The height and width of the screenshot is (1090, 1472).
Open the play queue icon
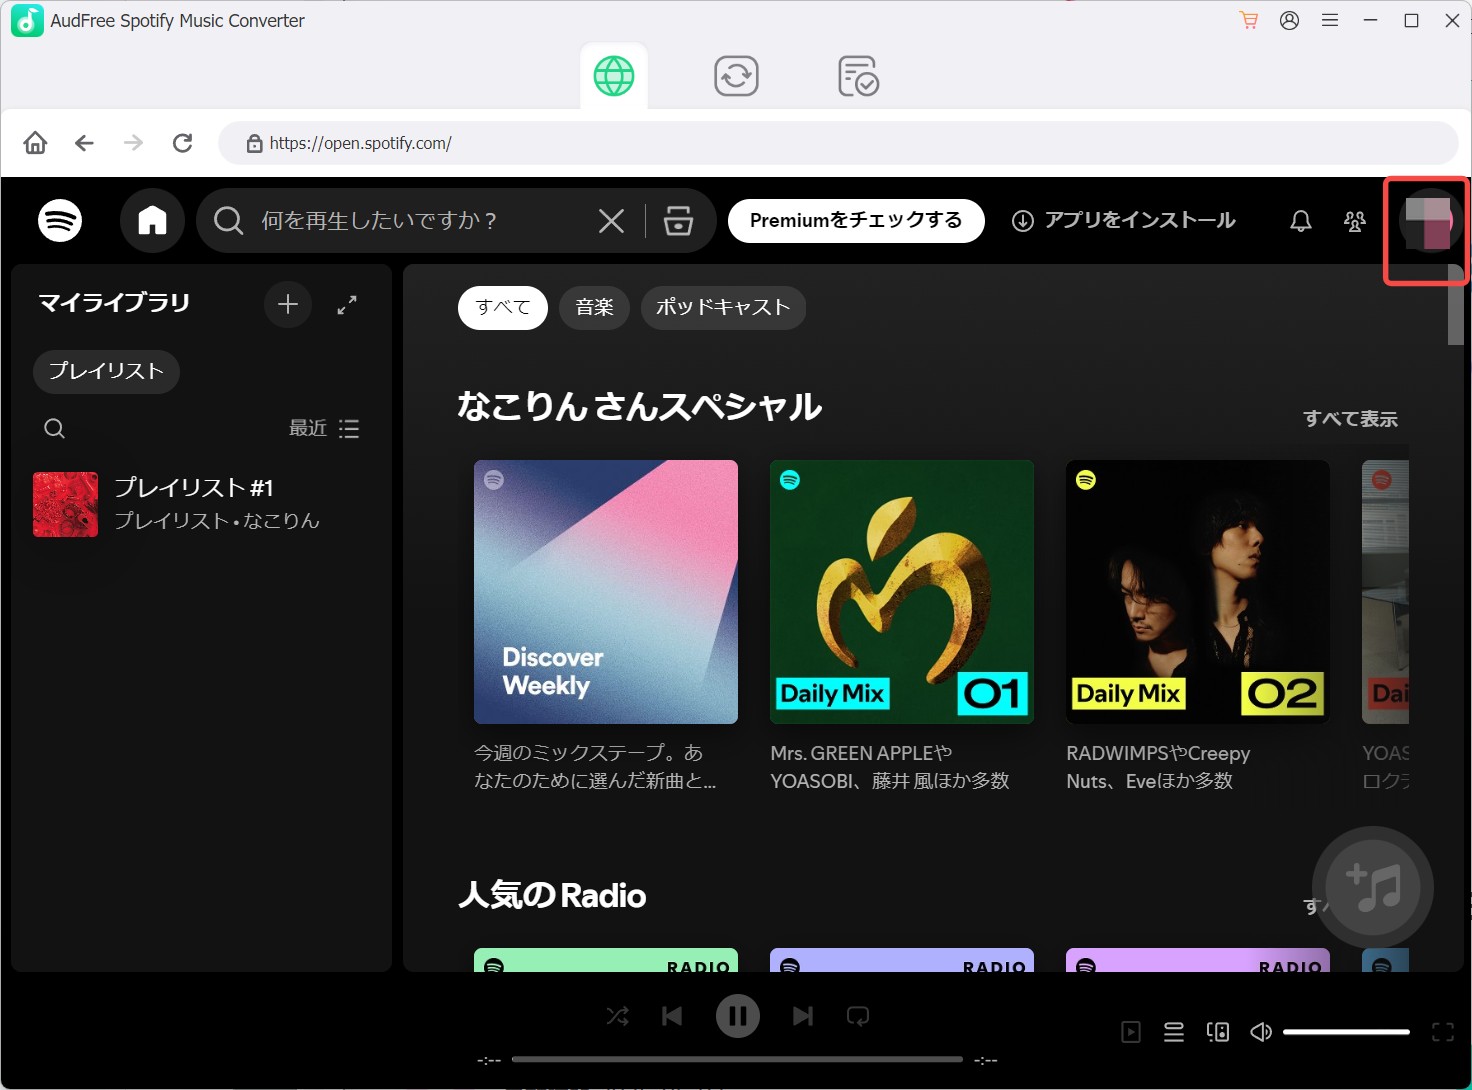point(1174,1032)
